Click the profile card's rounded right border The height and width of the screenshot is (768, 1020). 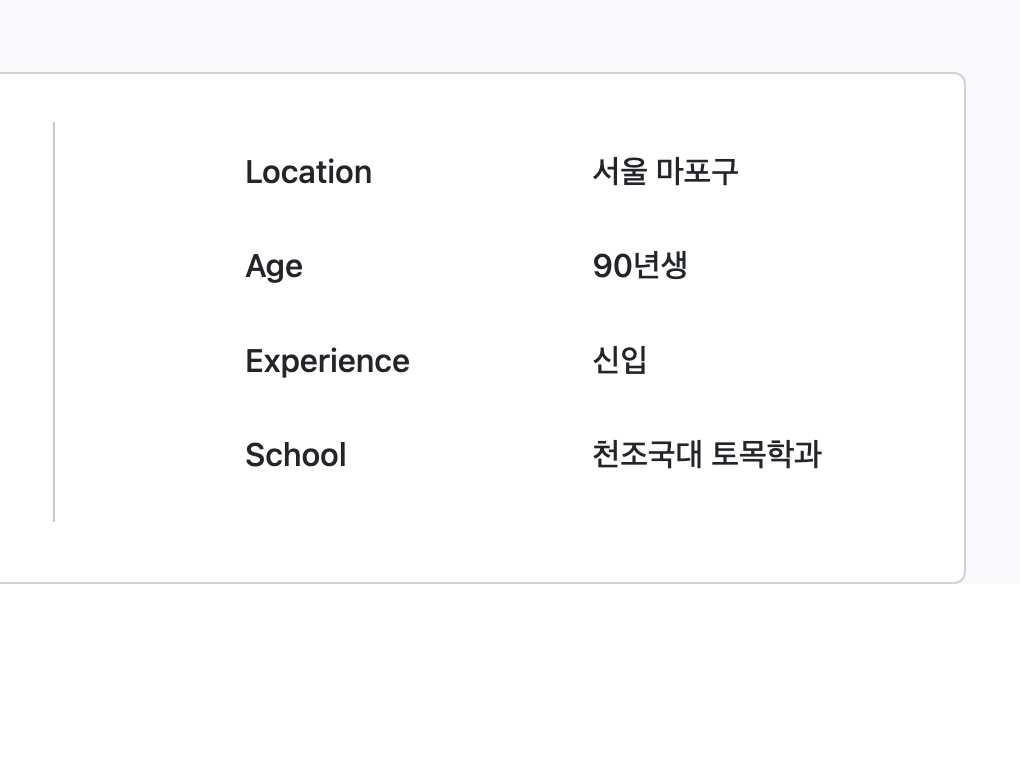point(965,328)
